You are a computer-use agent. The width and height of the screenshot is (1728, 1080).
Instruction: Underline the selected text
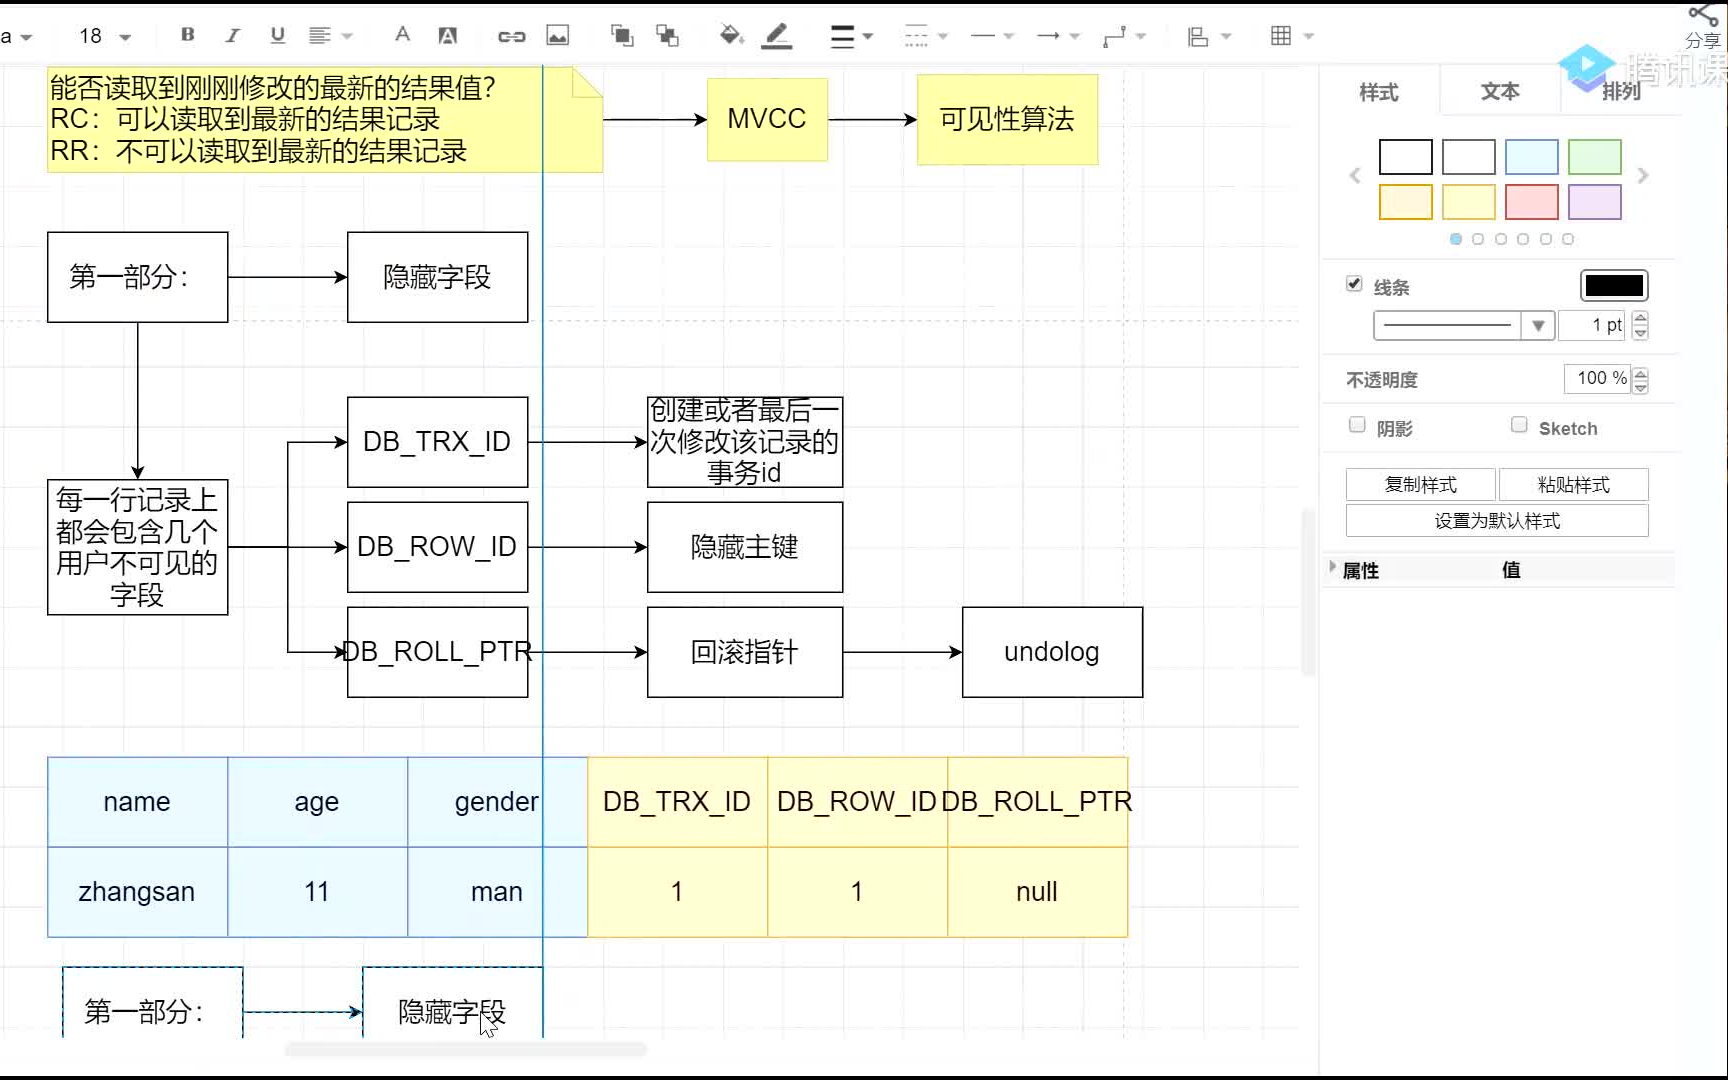[277, 36]
